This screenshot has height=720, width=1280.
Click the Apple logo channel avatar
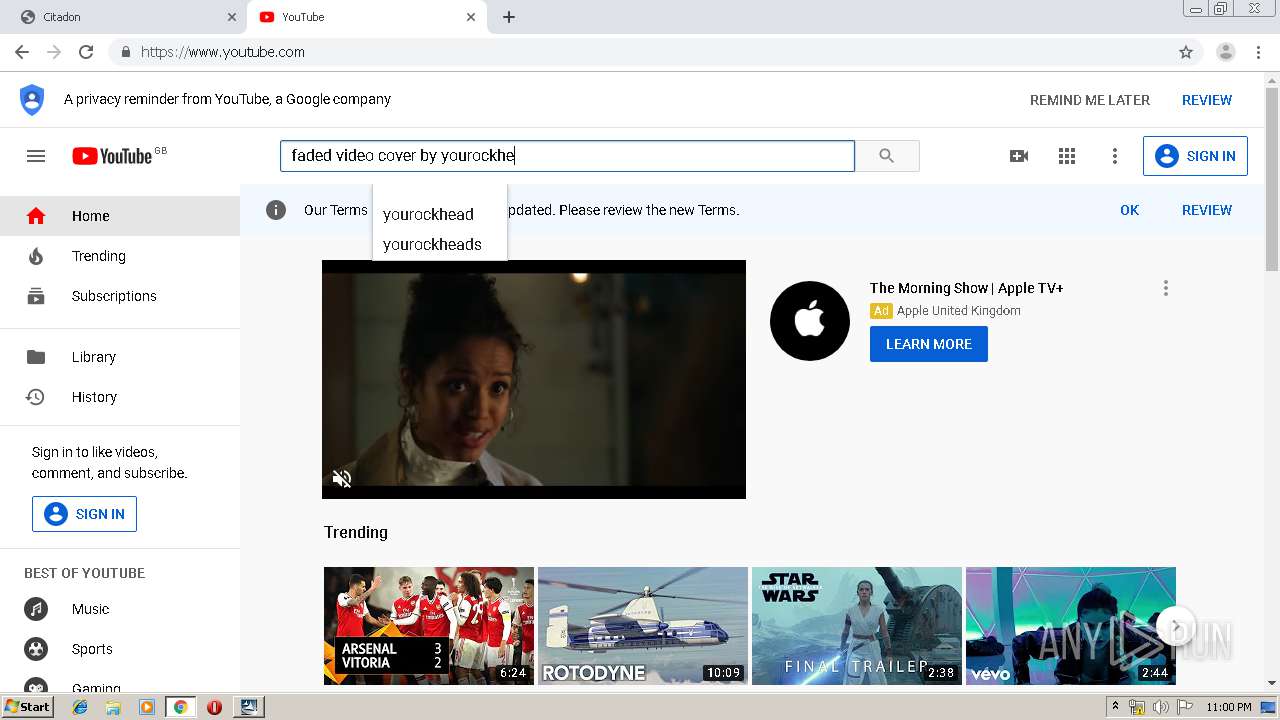coord(810,321)
